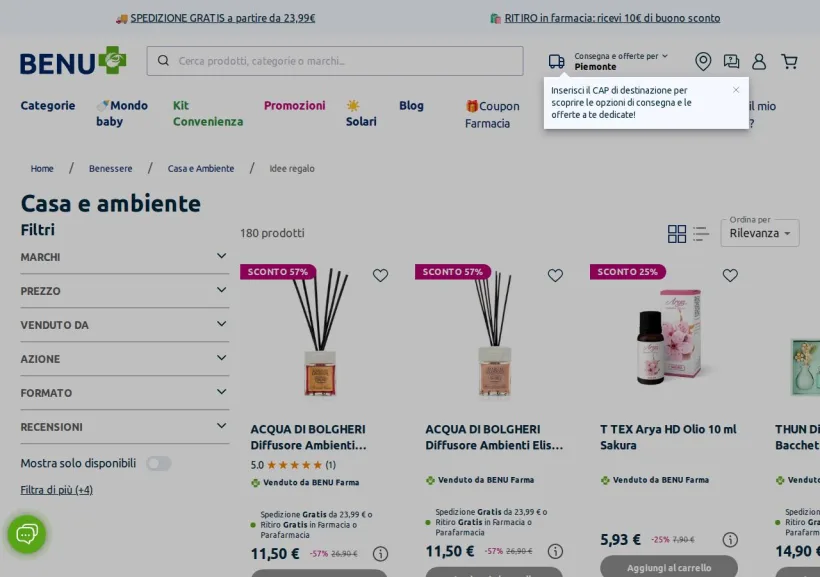Open Acqua di Bolgheri Diffusore Ambienti Elis title
This screenshot has height=577, width=820.
click(x=494, y=437)
